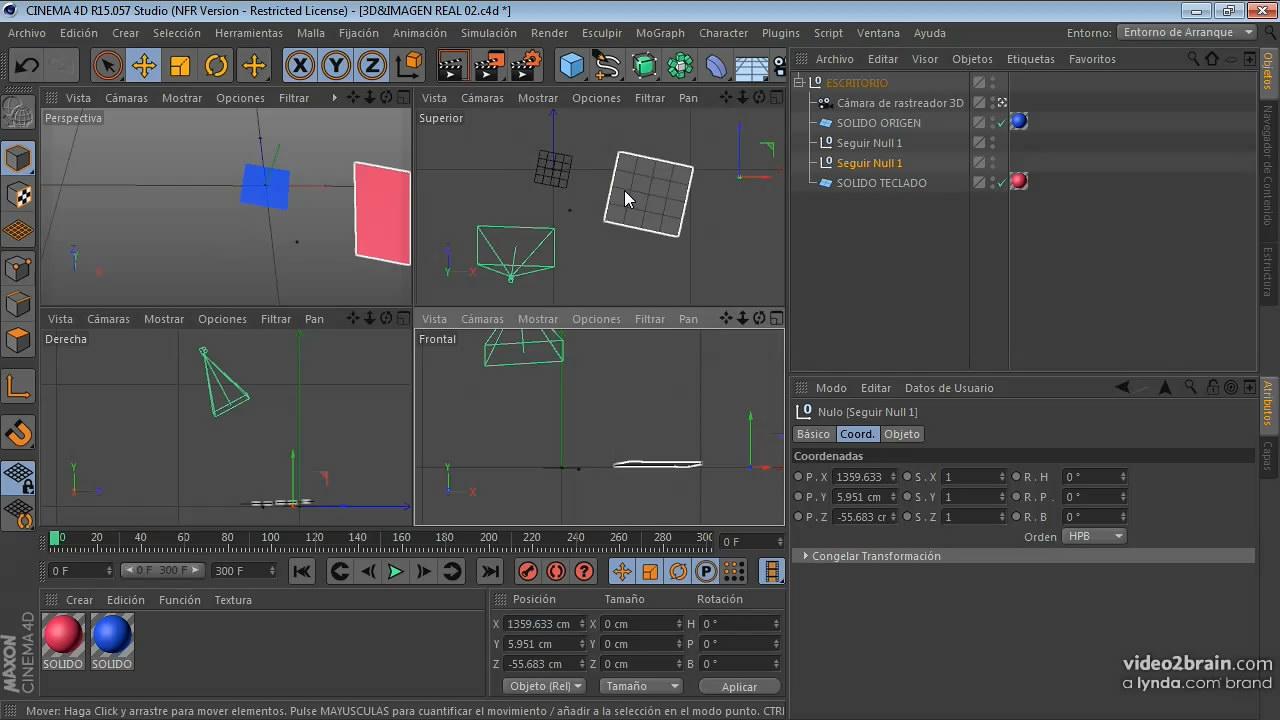Toggle the X axis lock
The image size is (1280, 720).
(299, 67)
